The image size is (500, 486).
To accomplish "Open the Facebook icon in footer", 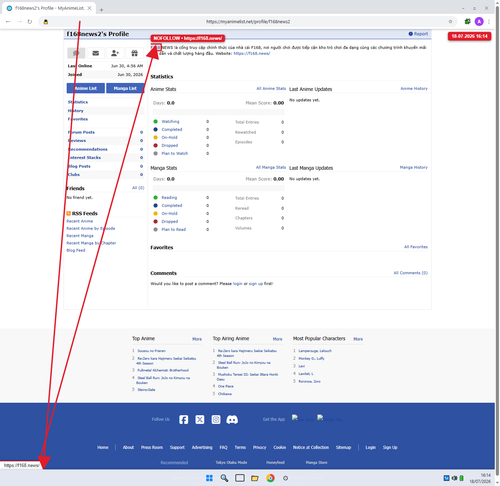I will pyautogui.click(x=183, y=420).
